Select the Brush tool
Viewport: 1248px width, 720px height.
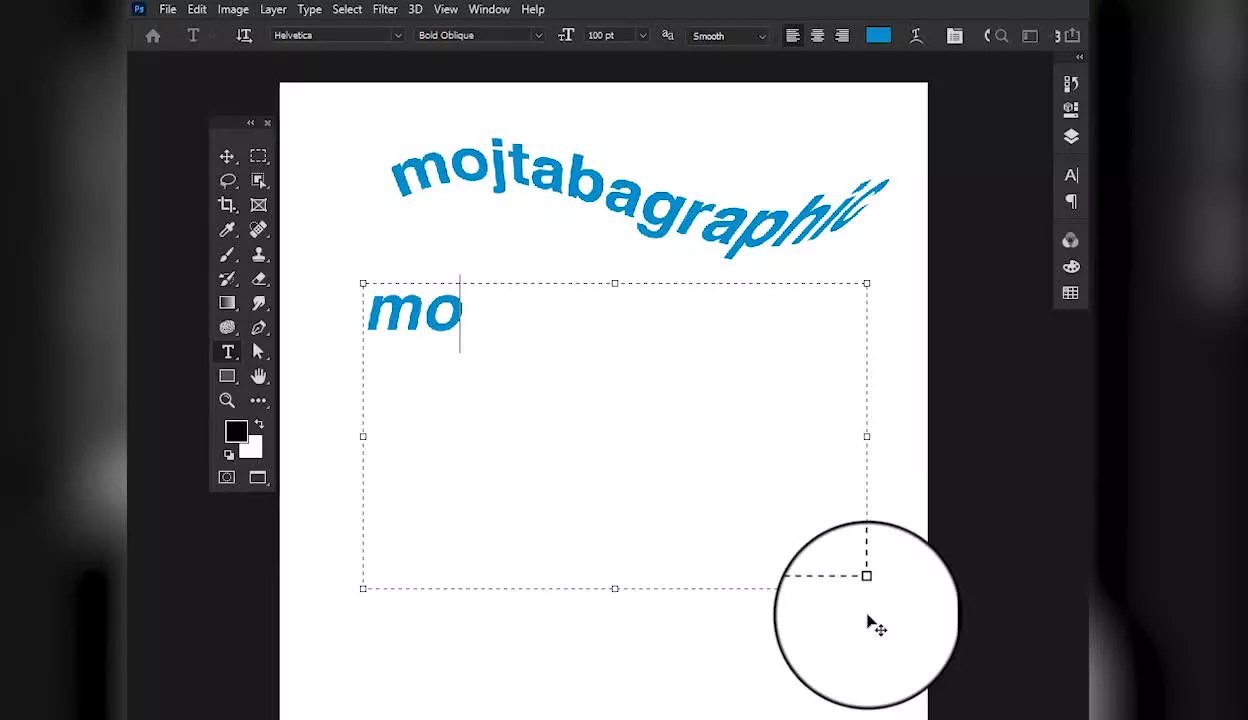(x=227, y=254)
